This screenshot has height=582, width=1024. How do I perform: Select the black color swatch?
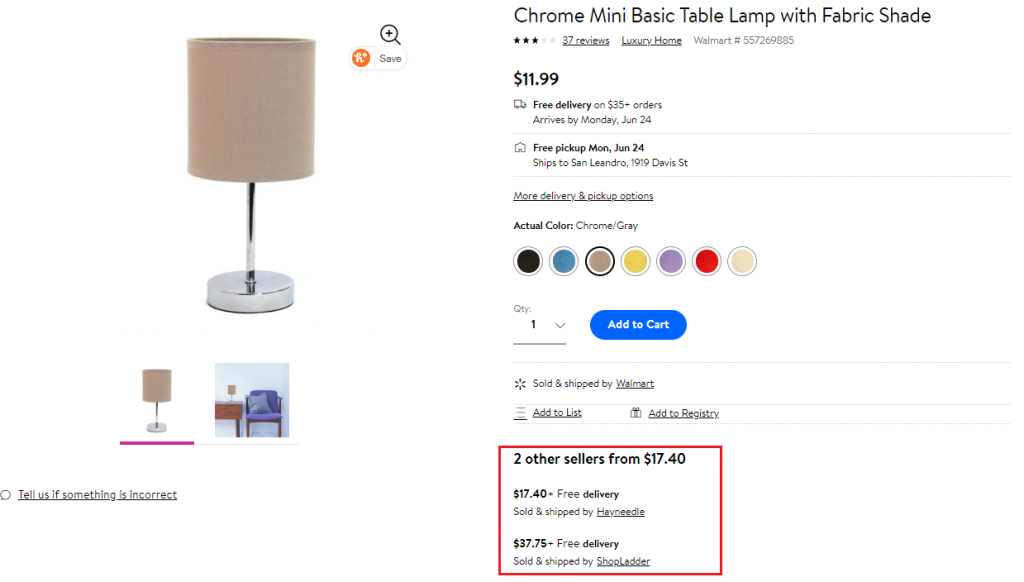pyautogui.click(x=528, y=262)
